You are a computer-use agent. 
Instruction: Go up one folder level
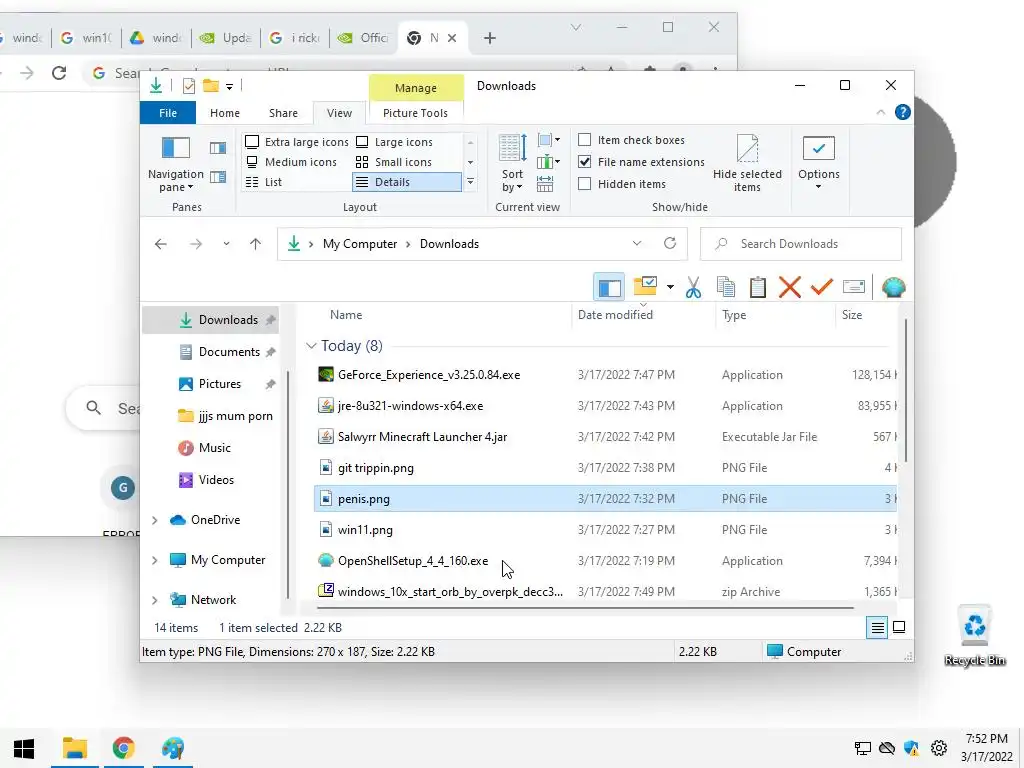pos(255,244)
